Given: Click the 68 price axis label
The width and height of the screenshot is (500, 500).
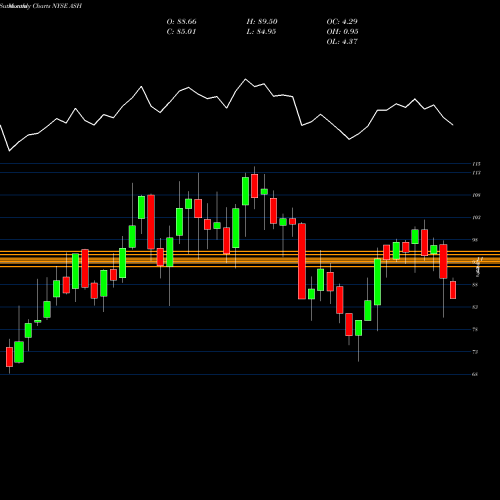Looking at the screenshot, I should 475,374.
